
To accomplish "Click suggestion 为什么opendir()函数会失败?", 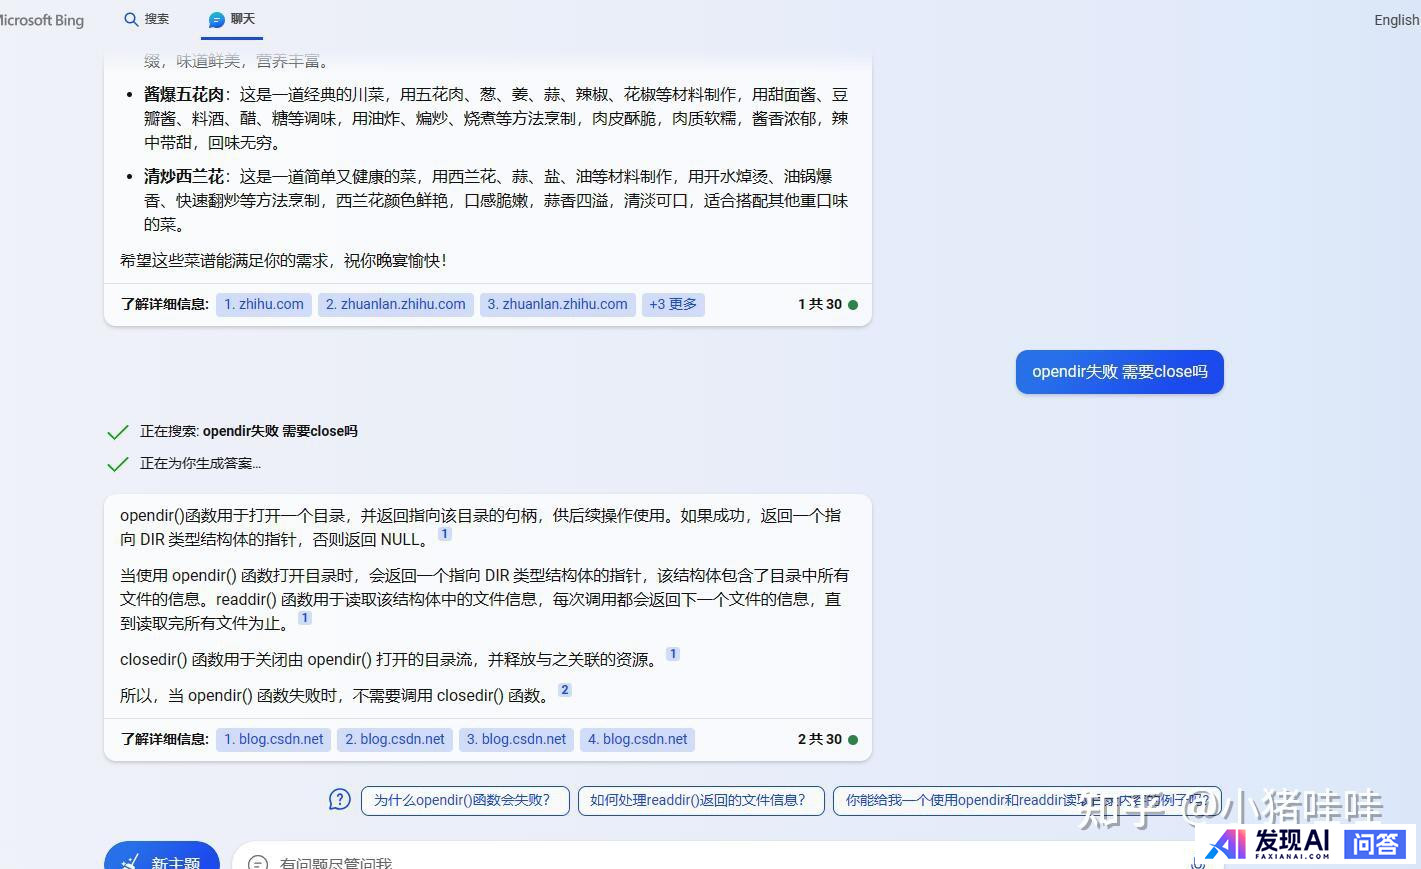I will tap(465, 800).
